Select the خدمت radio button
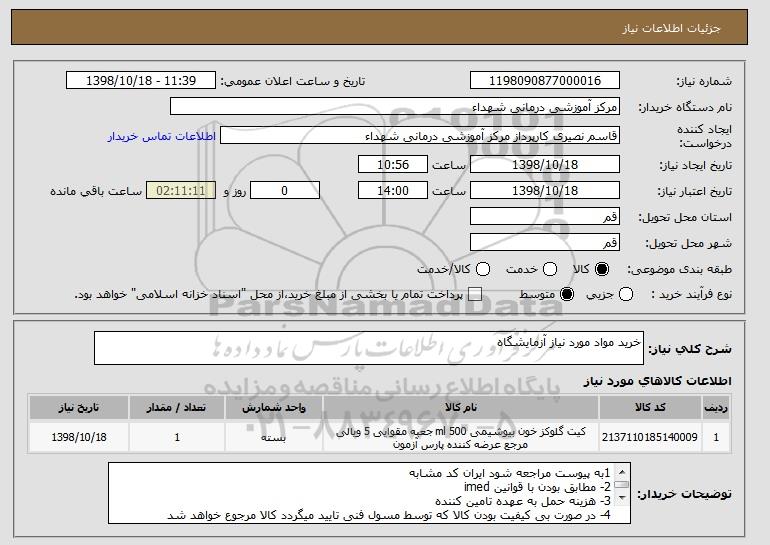 pyautogui.click(x=550, y=269)
